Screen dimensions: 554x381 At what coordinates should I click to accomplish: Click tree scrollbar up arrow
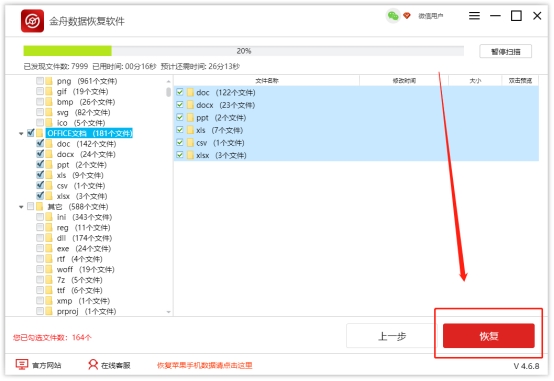tap(169, 81)
